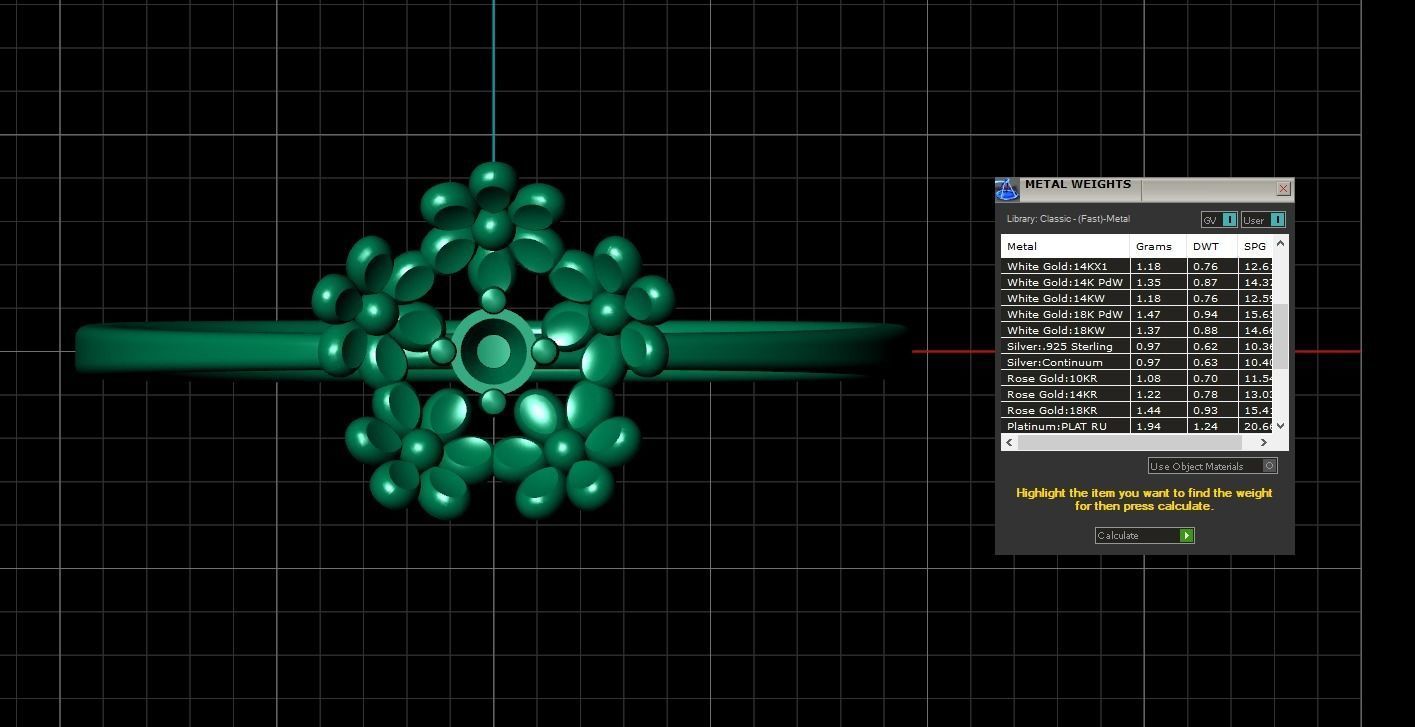The width and height of the screenshot is (1415, 727).
Task: Close the Metal Weights window
Action: (1284, 188)
